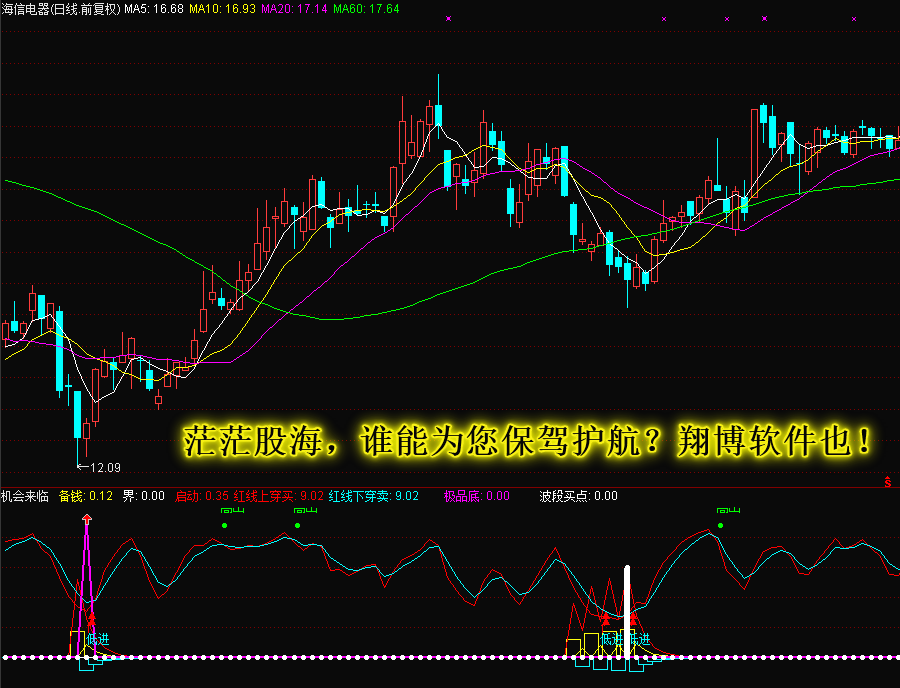Click the leftmost 低进 buy signal label
Image resolution: width=900 pixels, height=688 pixels.
(97, 639)
